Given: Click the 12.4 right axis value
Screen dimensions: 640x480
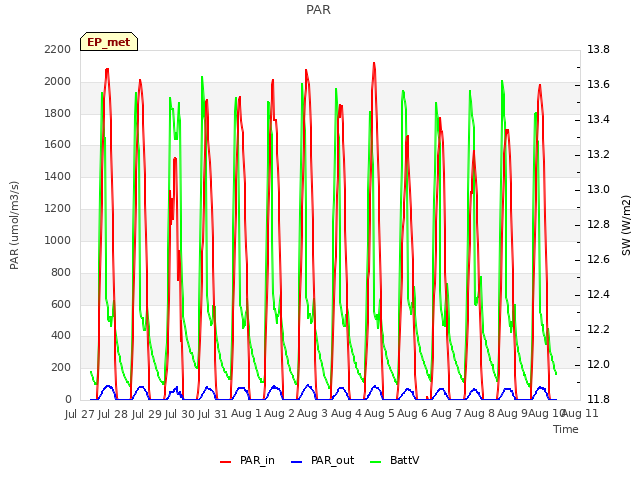Looking at the screenshot, I should [x=598, y=294].
